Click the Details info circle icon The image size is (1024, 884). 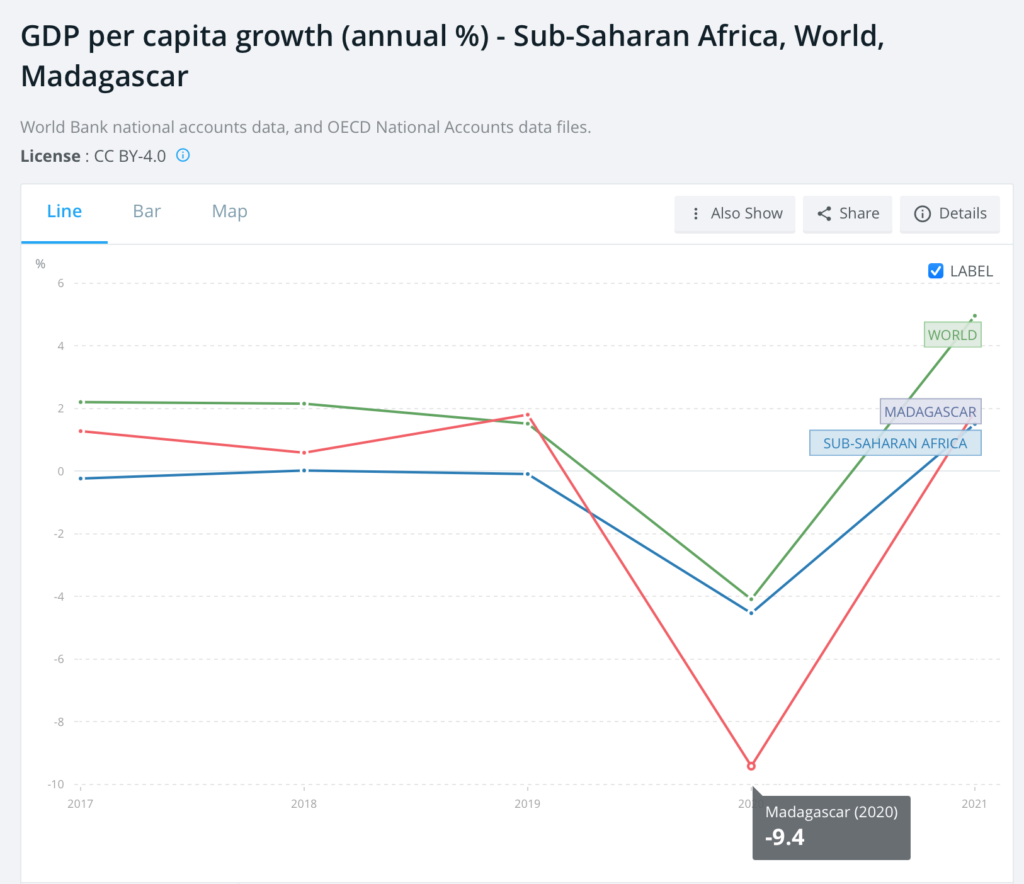922,213
